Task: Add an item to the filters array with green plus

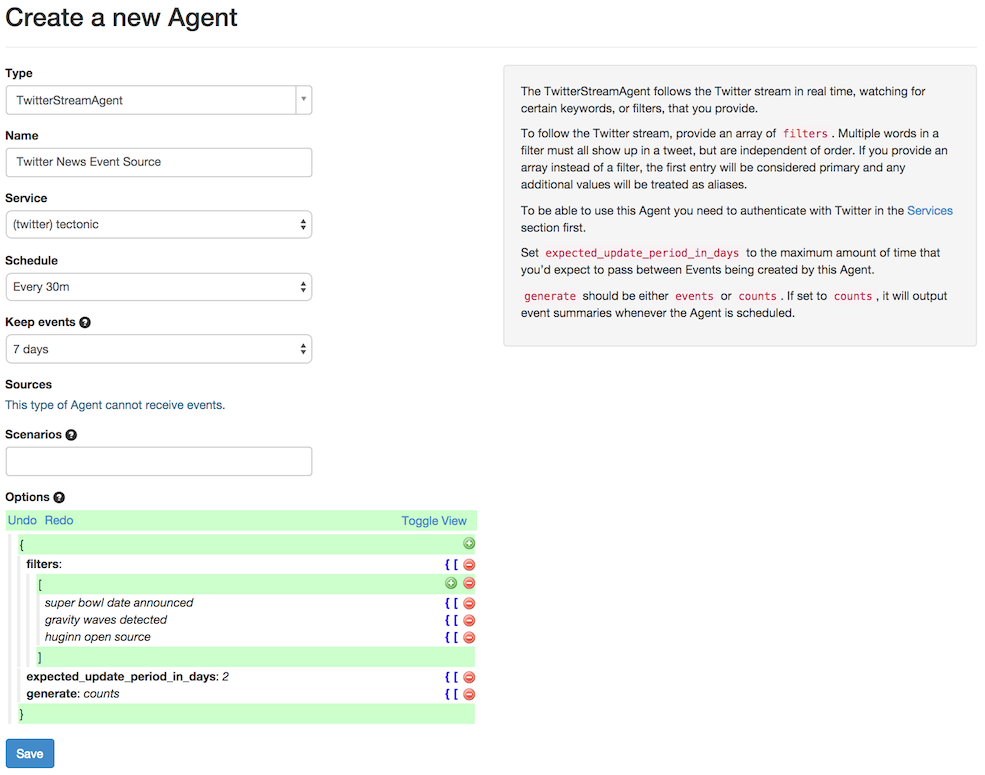Action: point(451,583)
